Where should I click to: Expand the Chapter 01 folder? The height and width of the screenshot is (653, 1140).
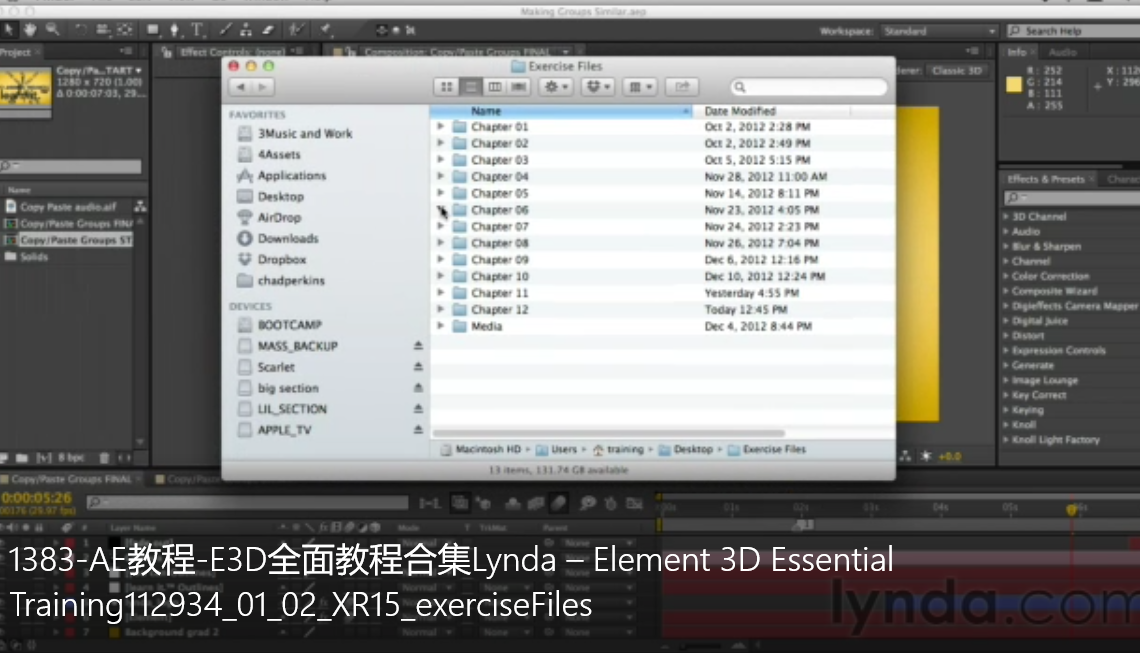pos(440,127)
